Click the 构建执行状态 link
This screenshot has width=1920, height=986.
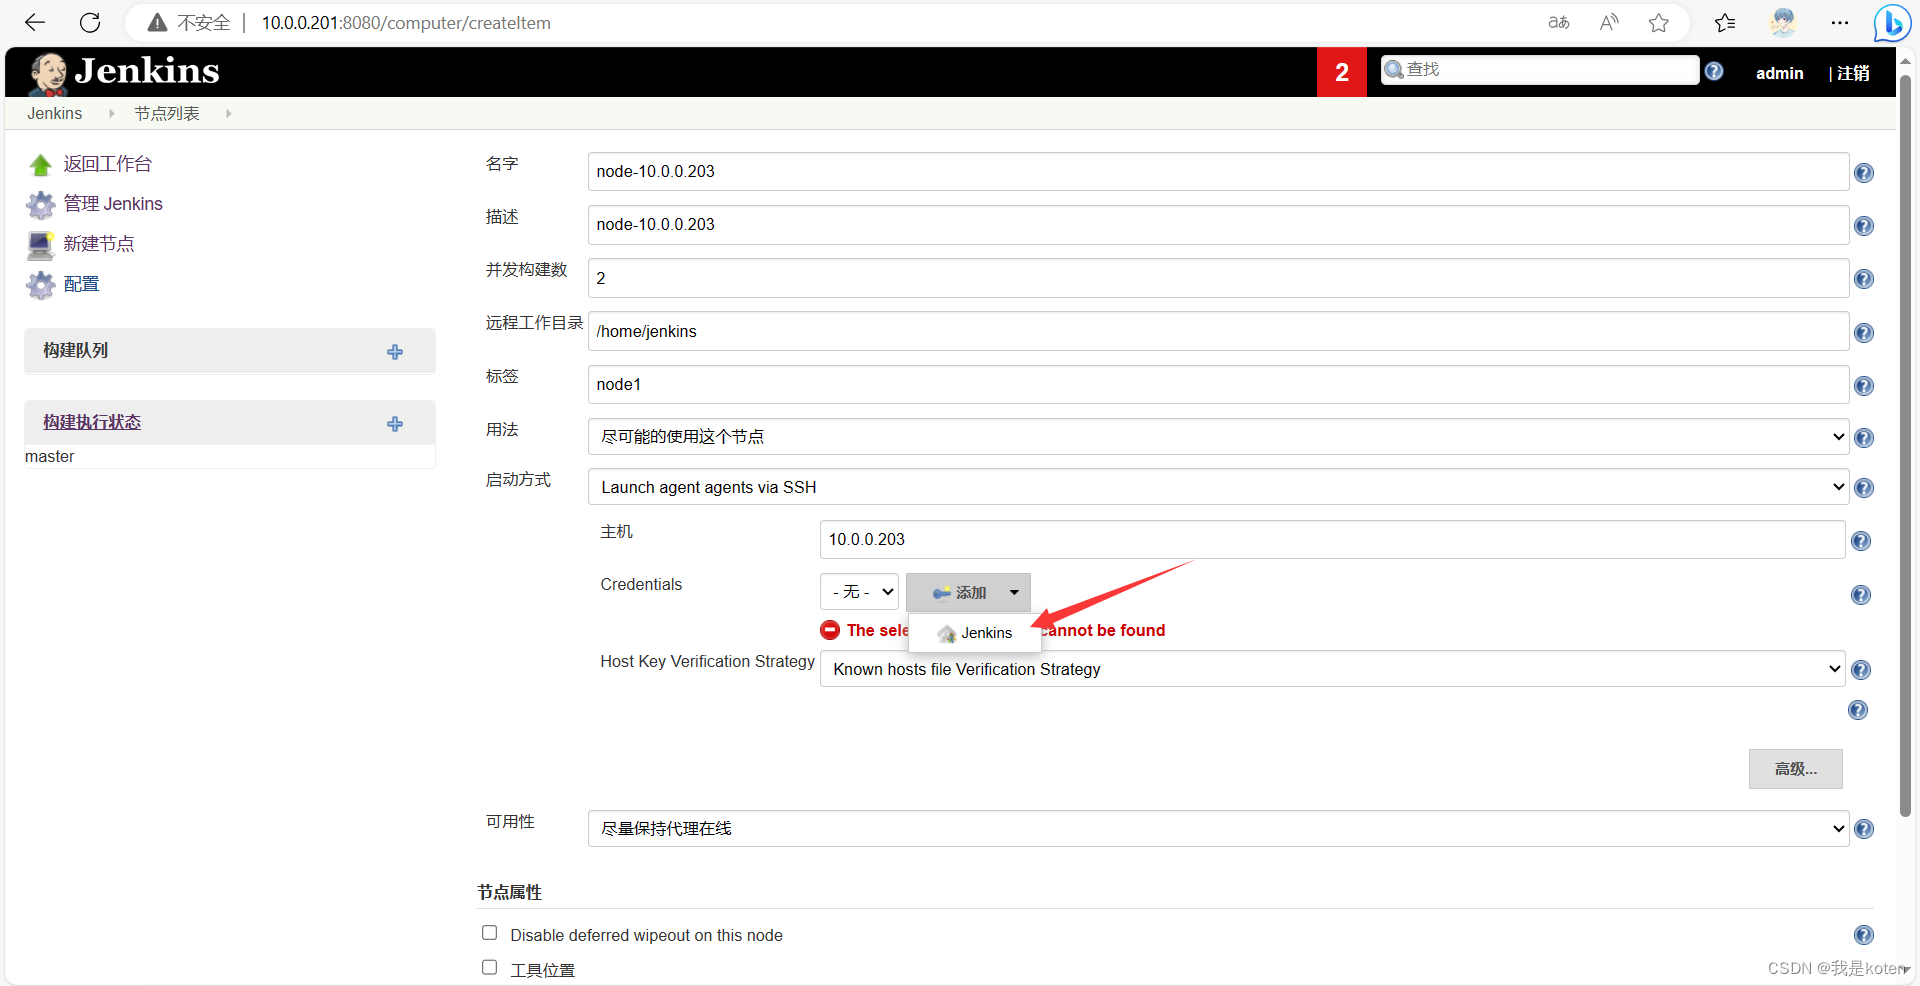coord(92,422)
